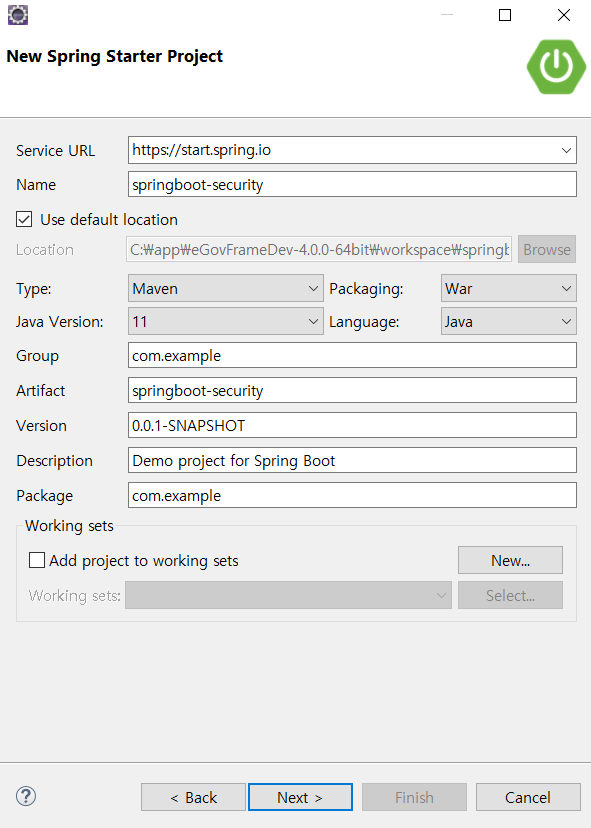The image size is (591, 828).
Task: Click the greyed "Location" label
Action: (x=45, y=250)
